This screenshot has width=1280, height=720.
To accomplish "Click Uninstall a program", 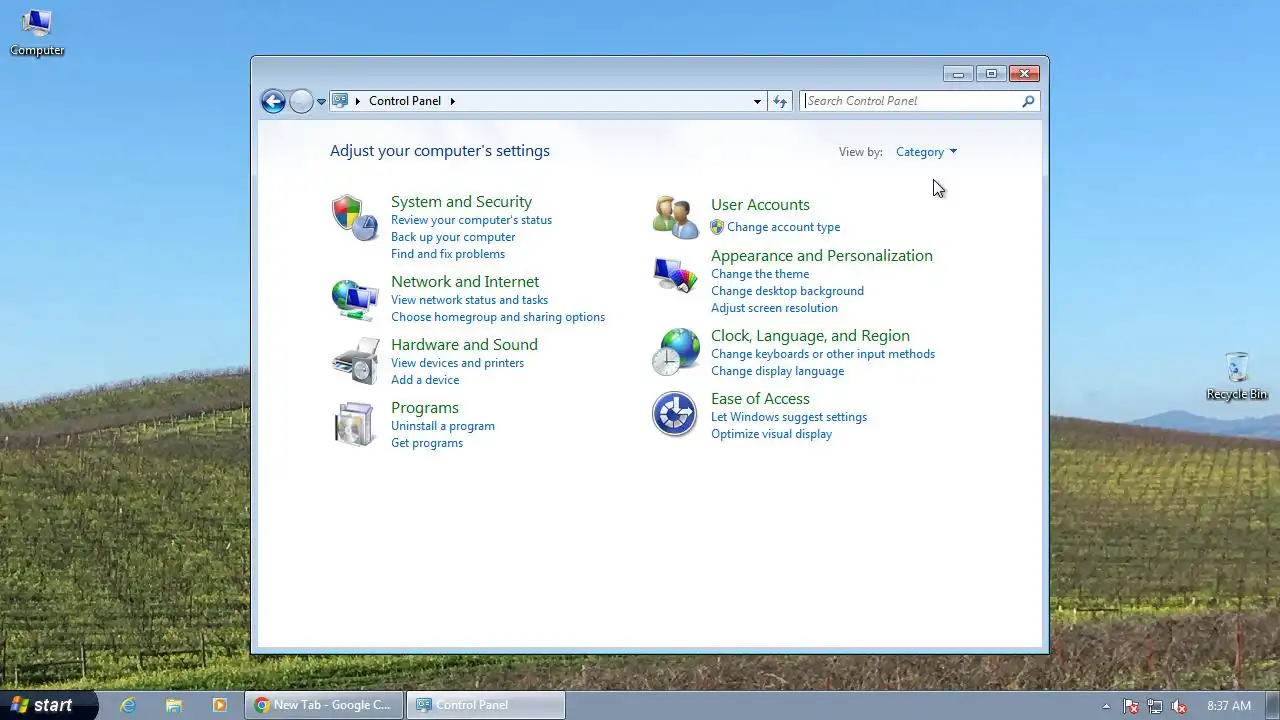I will pos(443,426).
